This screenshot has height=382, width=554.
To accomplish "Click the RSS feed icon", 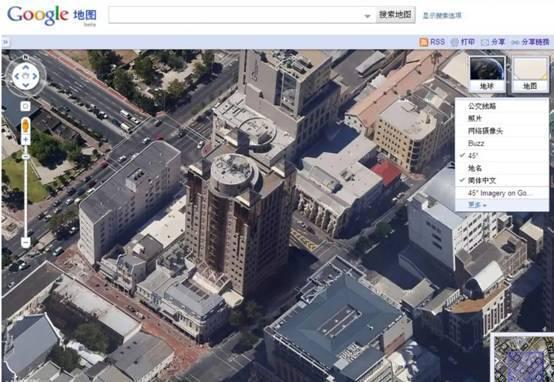I will point(424,42).
